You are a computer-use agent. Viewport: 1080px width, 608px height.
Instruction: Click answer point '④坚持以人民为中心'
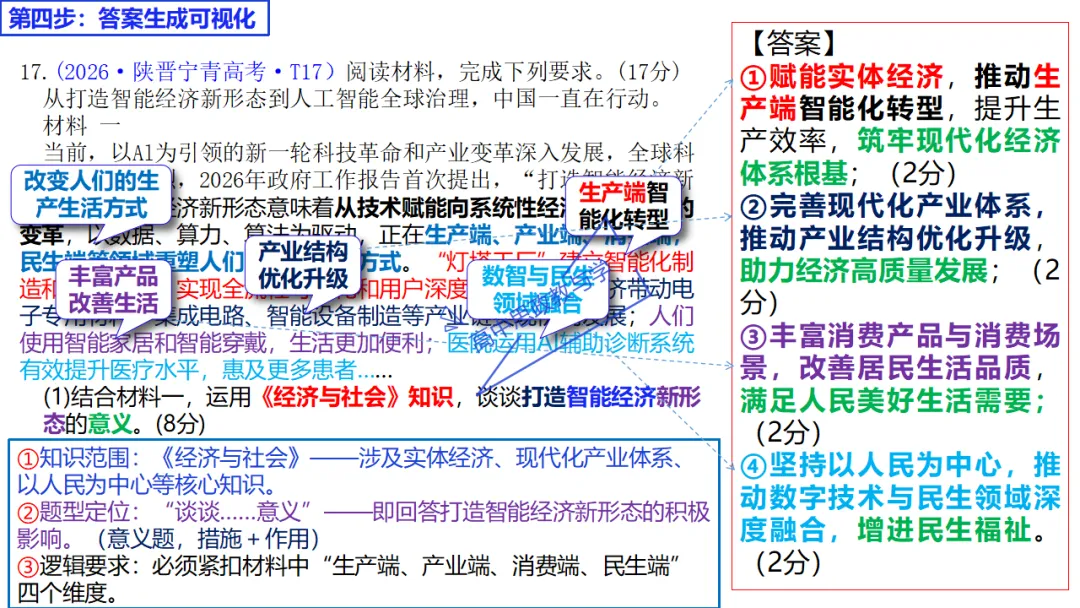point(871,465)
